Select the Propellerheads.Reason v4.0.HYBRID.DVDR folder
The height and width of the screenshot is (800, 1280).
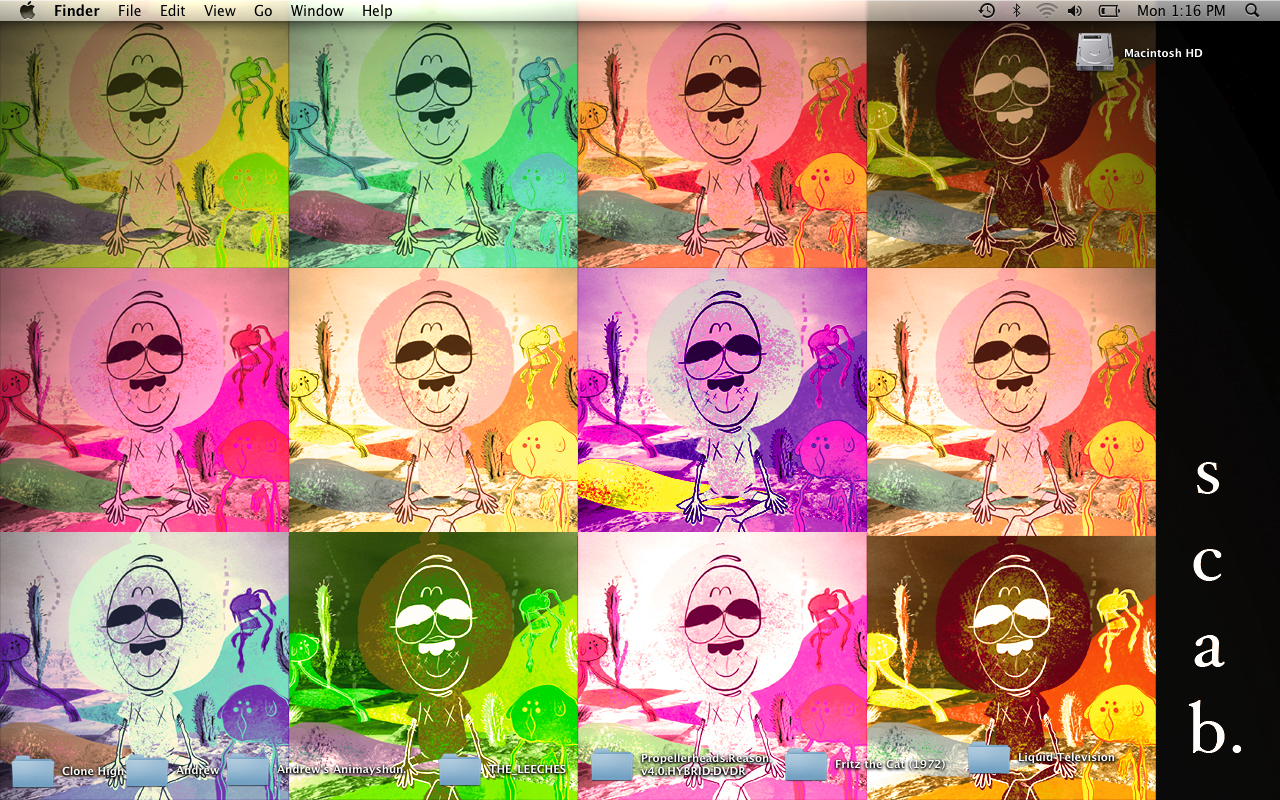coord(612,765)
